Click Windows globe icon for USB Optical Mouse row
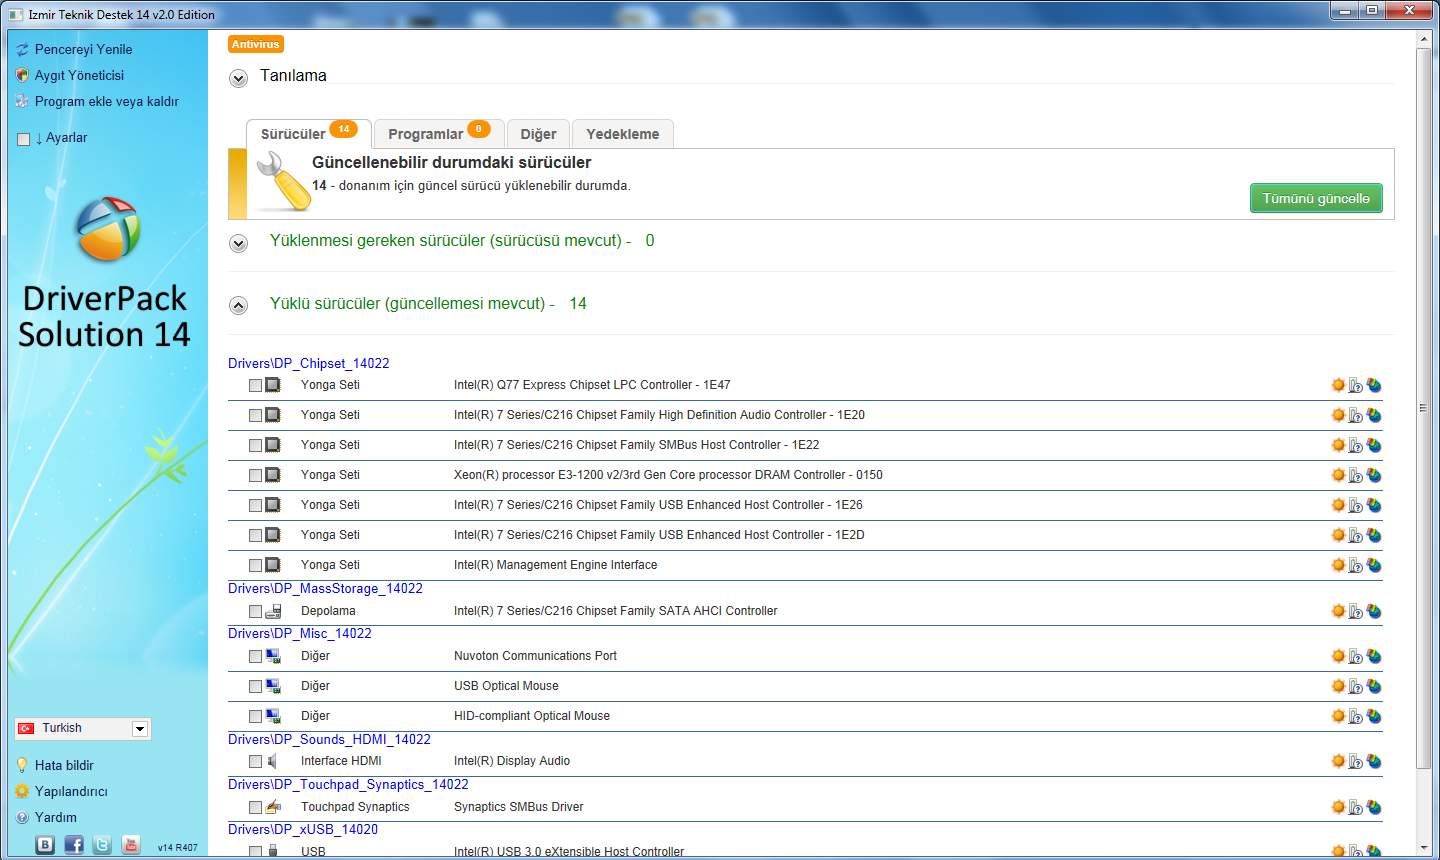The width and height of the screenshot is (1440, 860). click(1374, 686)
